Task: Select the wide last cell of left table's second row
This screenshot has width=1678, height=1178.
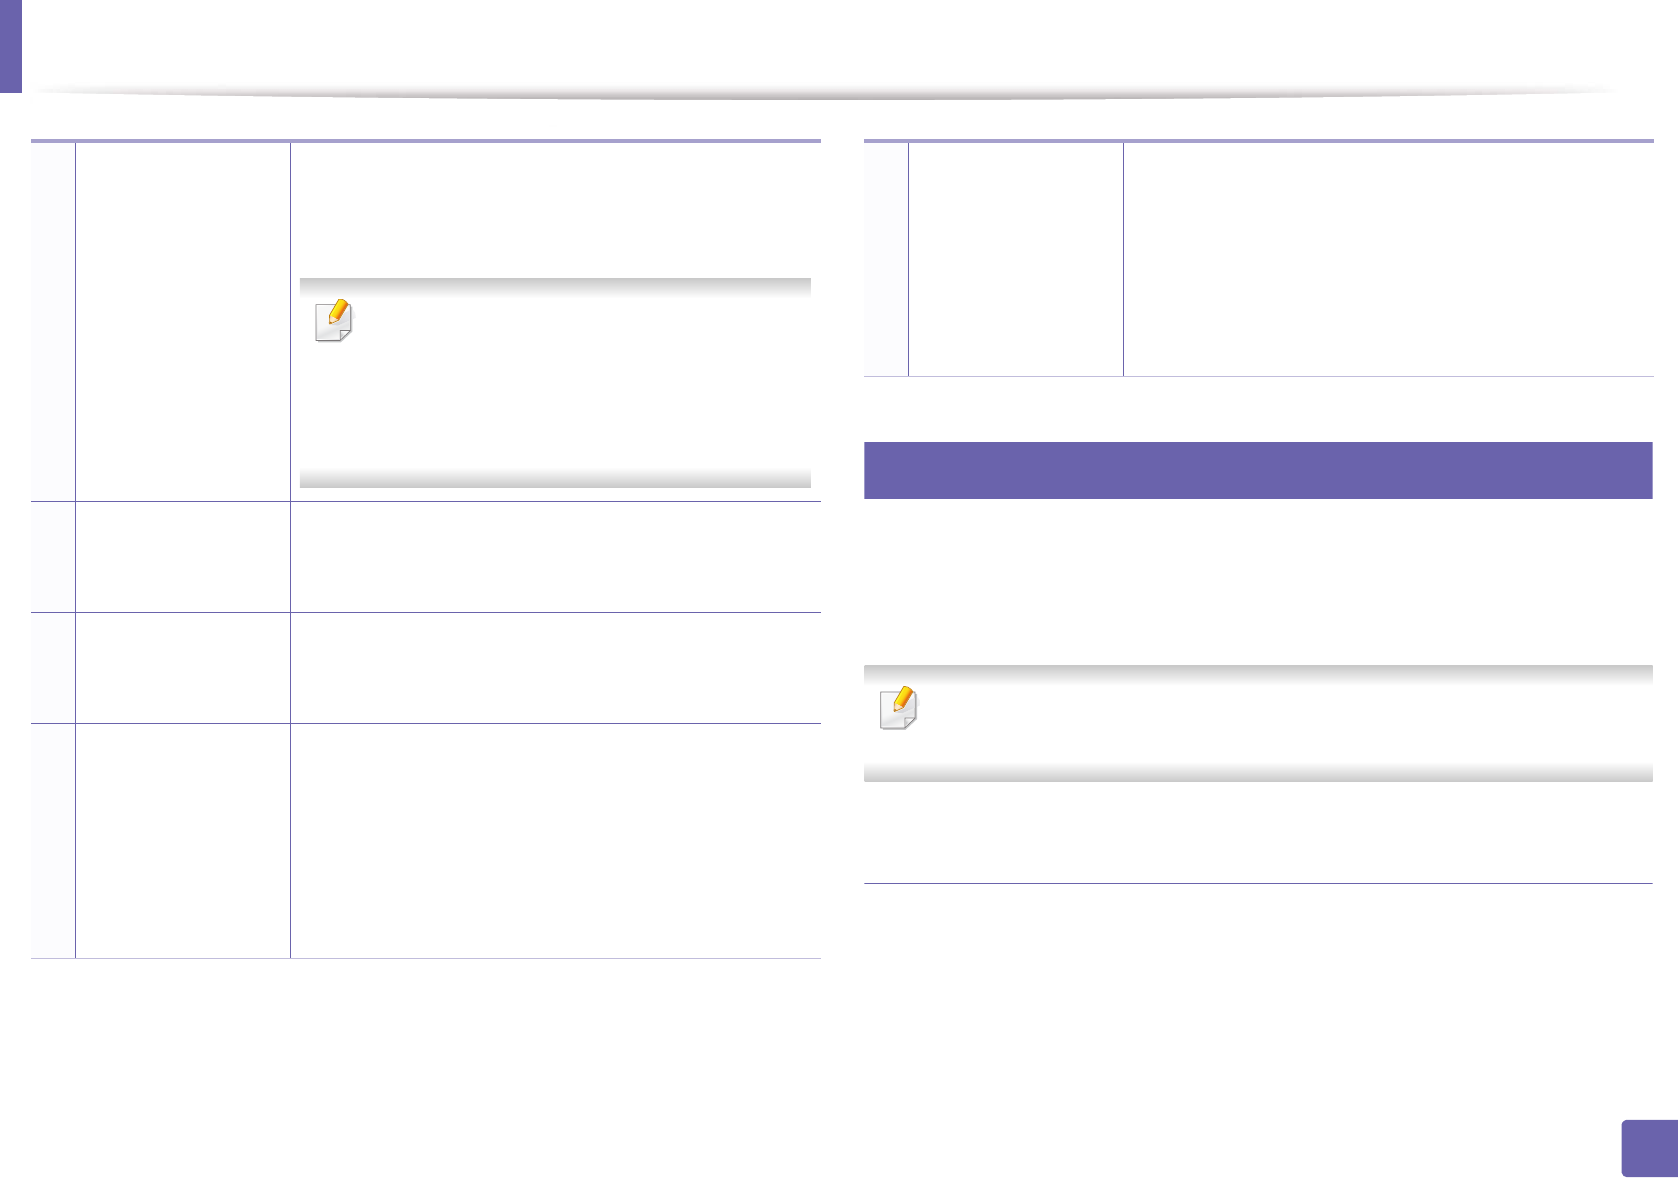Action: click(555, 556)
